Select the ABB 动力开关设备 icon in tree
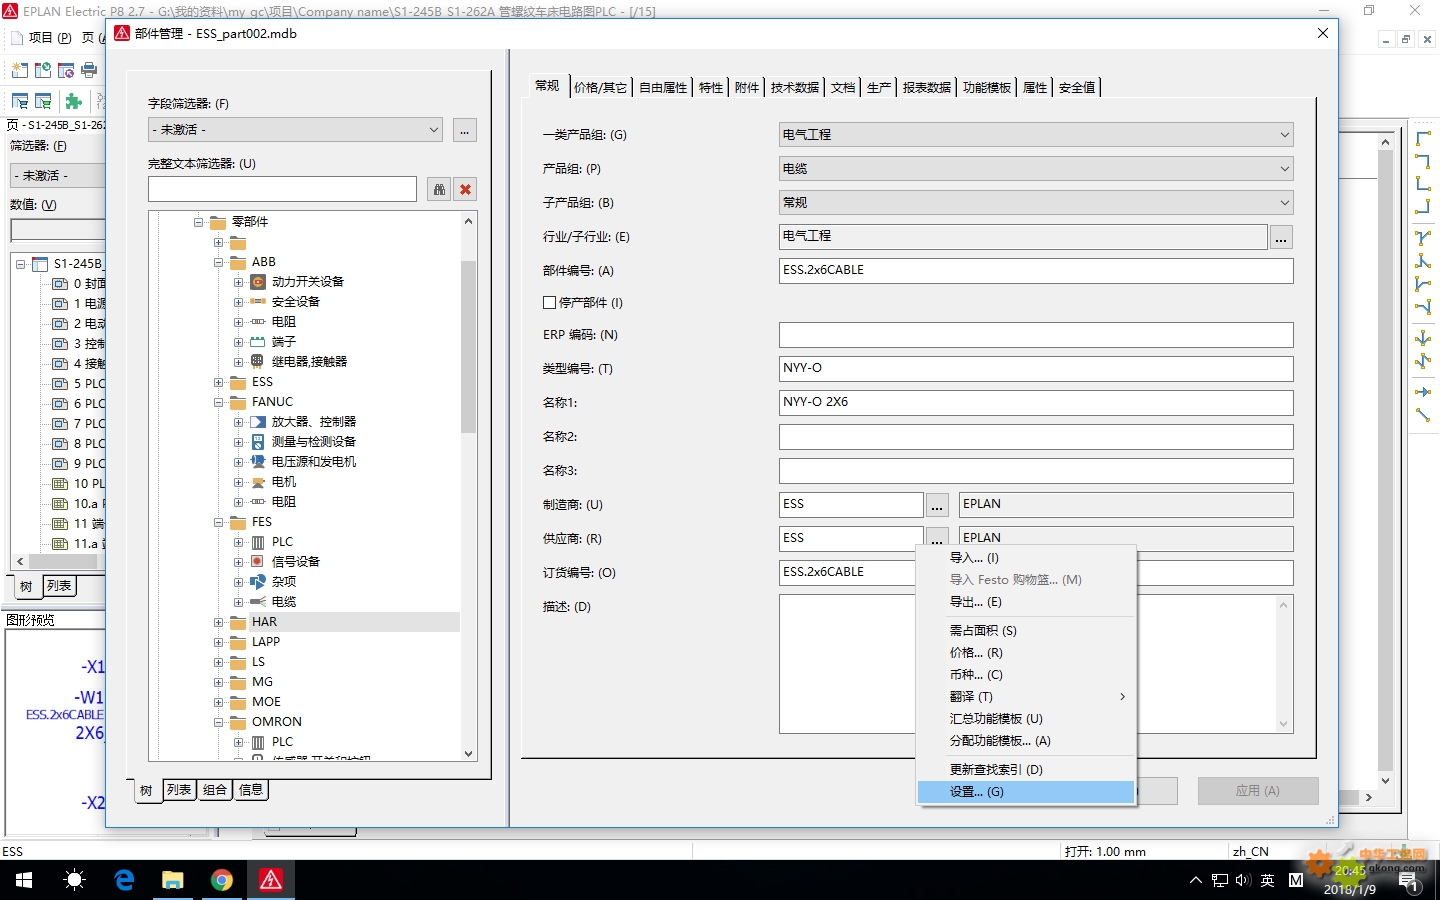Screen dimensions: 1440x900 tap(258, 282)
